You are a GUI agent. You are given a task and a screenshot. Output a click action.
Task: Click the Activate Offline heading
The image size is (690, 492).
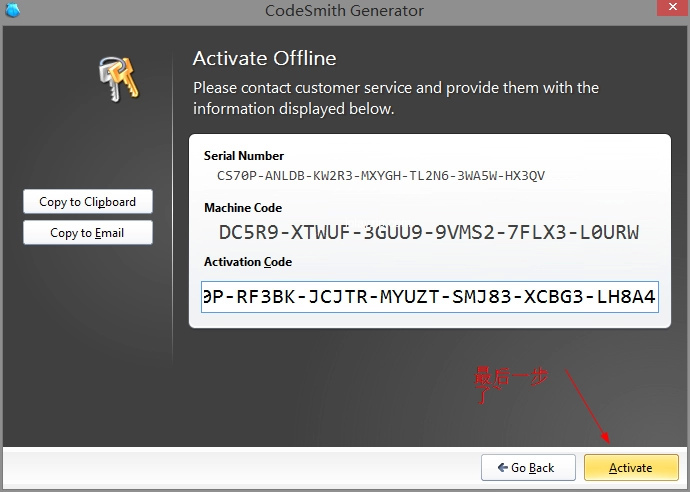[264, 59]
